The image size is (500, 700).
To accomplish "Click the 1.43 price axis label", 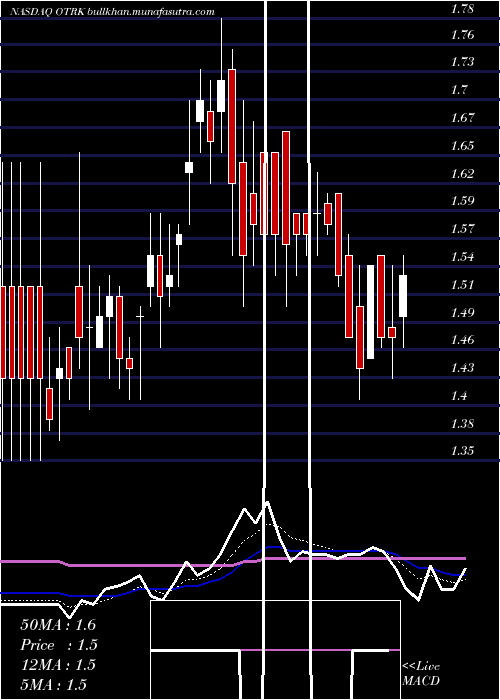I will point(462,367).
